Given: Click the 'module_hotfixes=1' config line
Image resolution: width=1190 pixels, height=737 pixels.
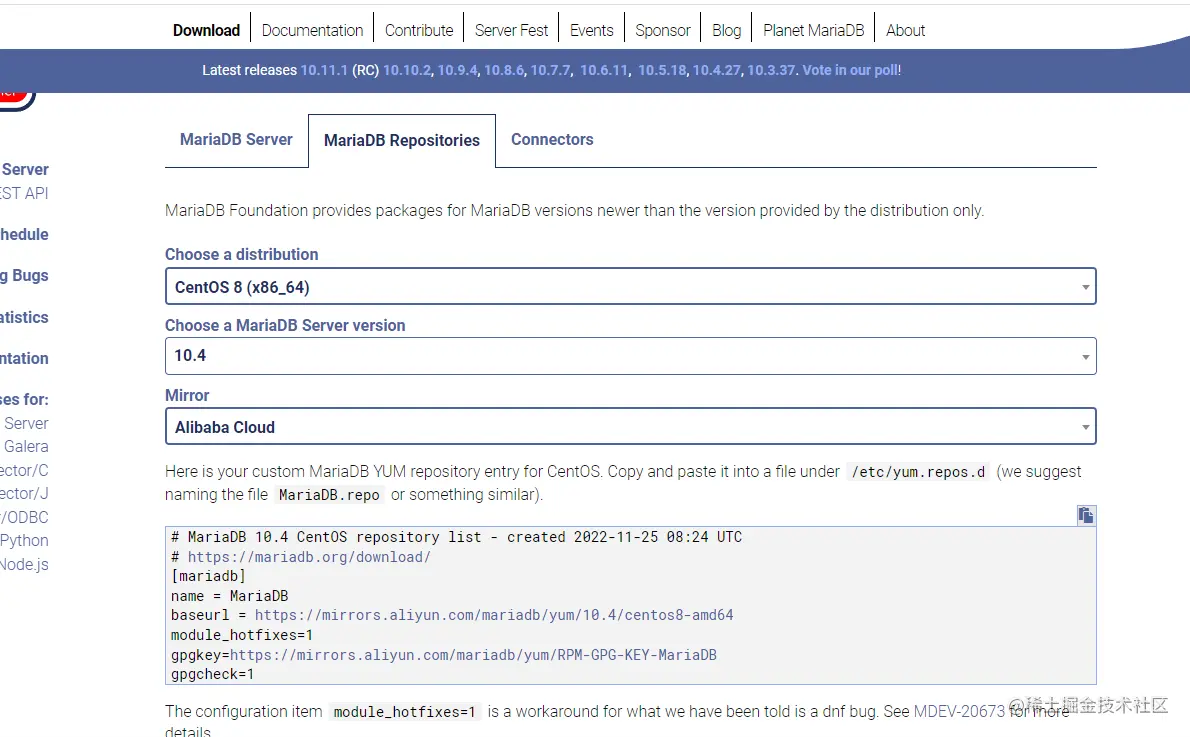Looking at the screenshot, I should click(x=241, y=635).
